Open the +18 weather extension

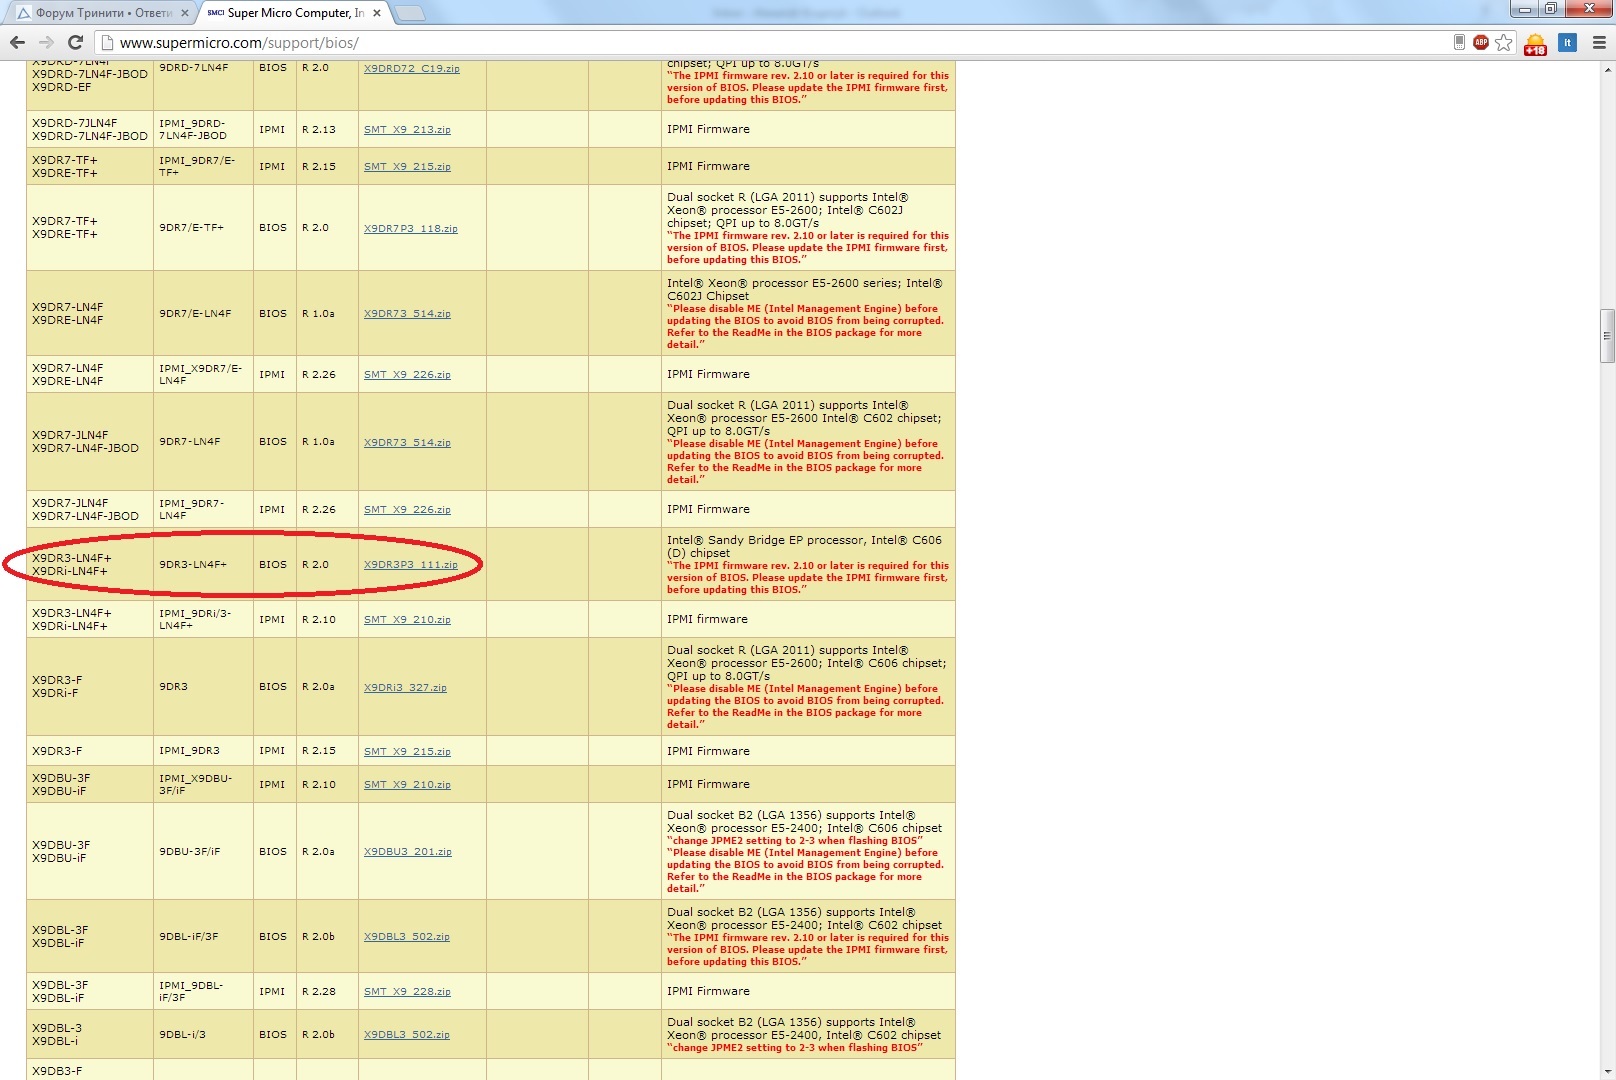click(x=1535, y=43)
